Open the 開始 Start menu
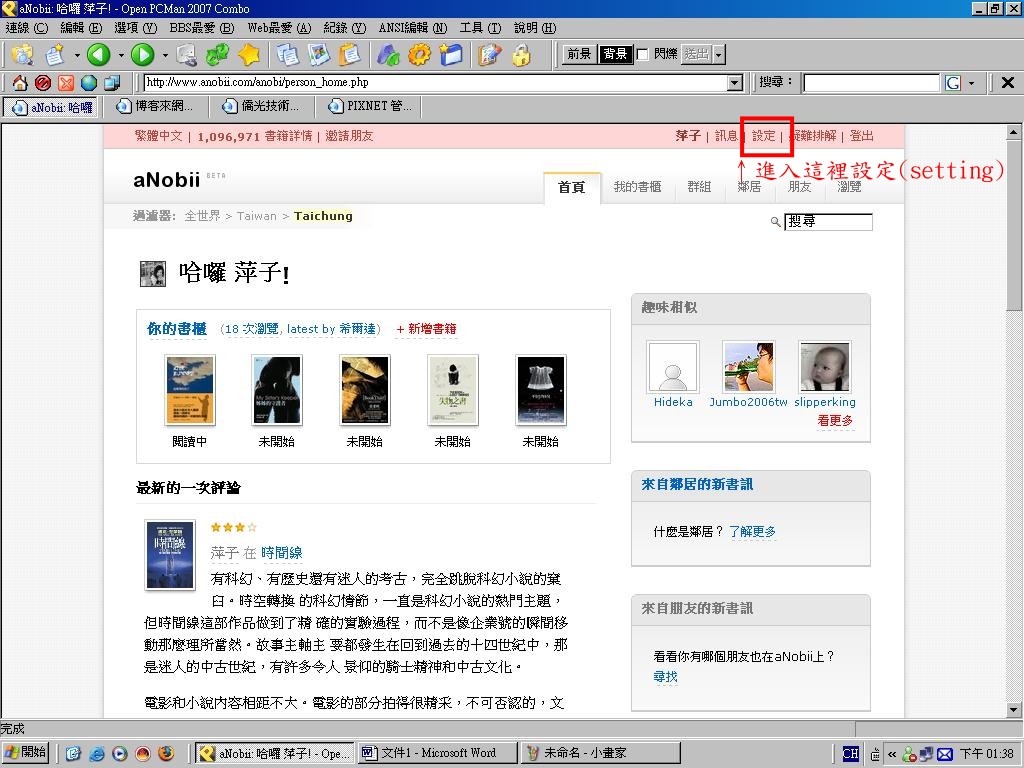Screen dimensions: 1024x768 (x=26, y=753)
